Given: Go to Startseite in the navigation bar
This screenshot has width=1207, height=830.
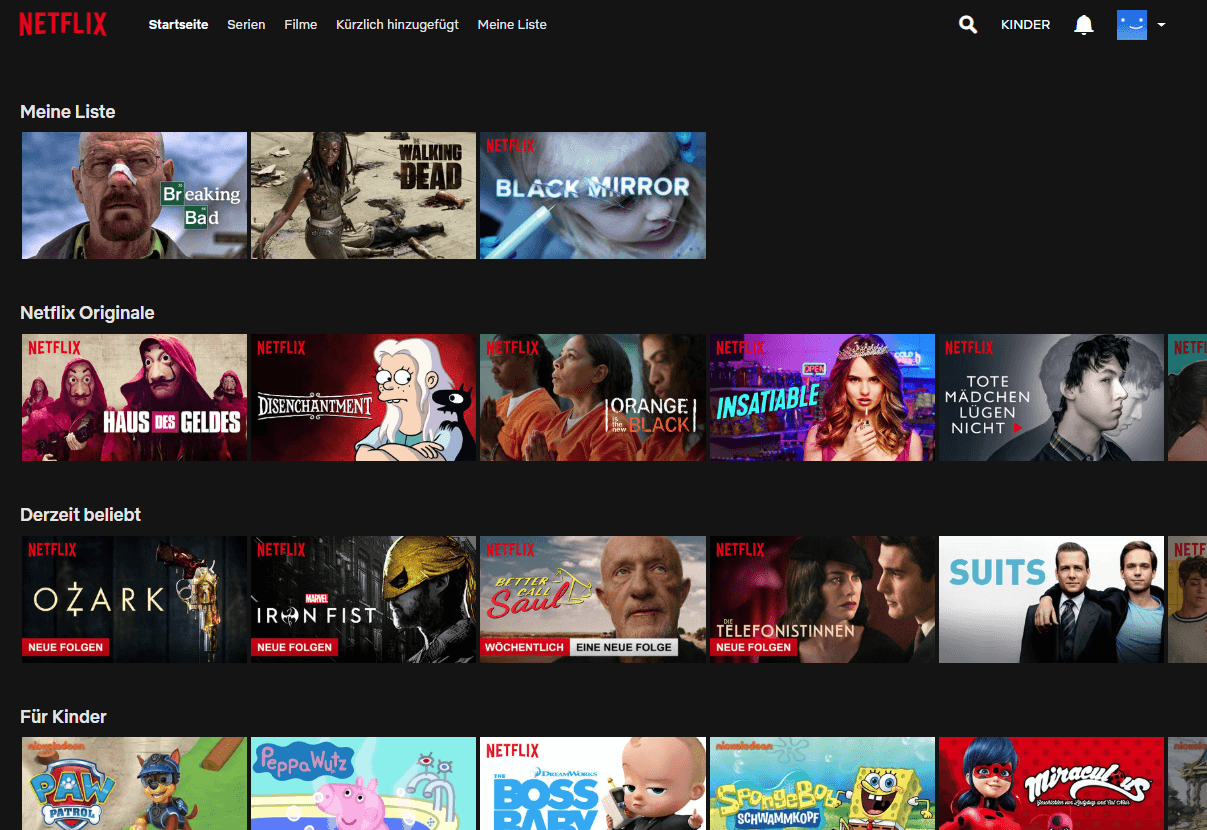Looking at the screenshot, I should [x=178, y=25].
